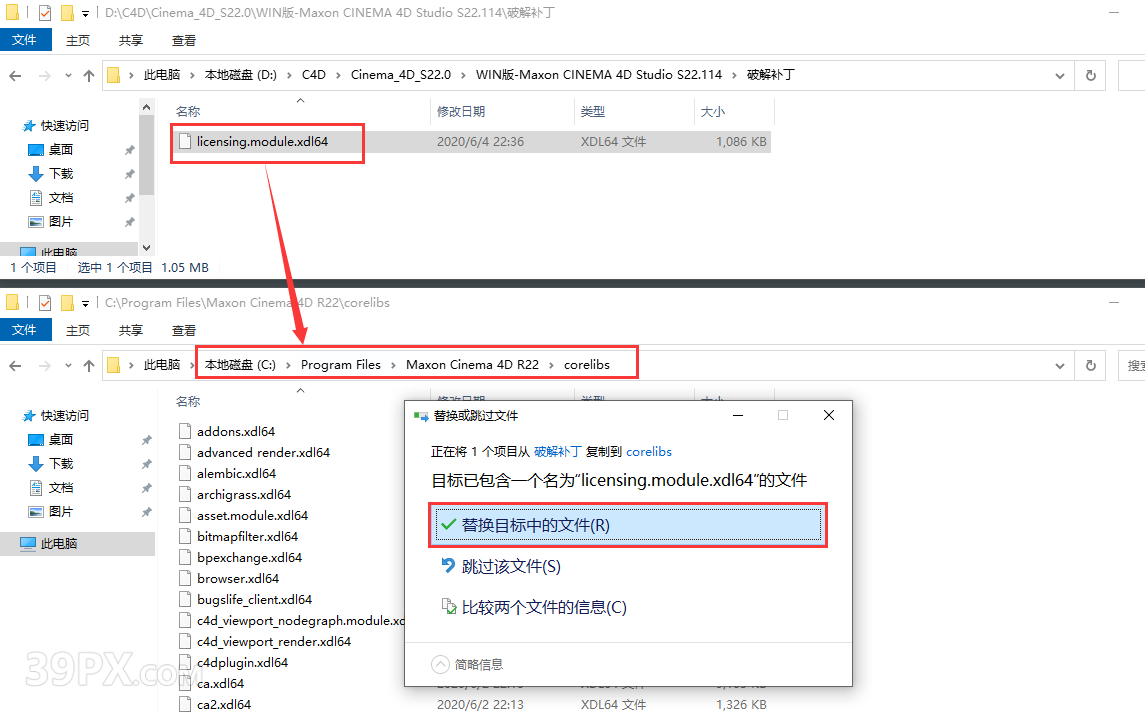
Task: Switch to 查看 tab in bottom window
Action: 184,330
